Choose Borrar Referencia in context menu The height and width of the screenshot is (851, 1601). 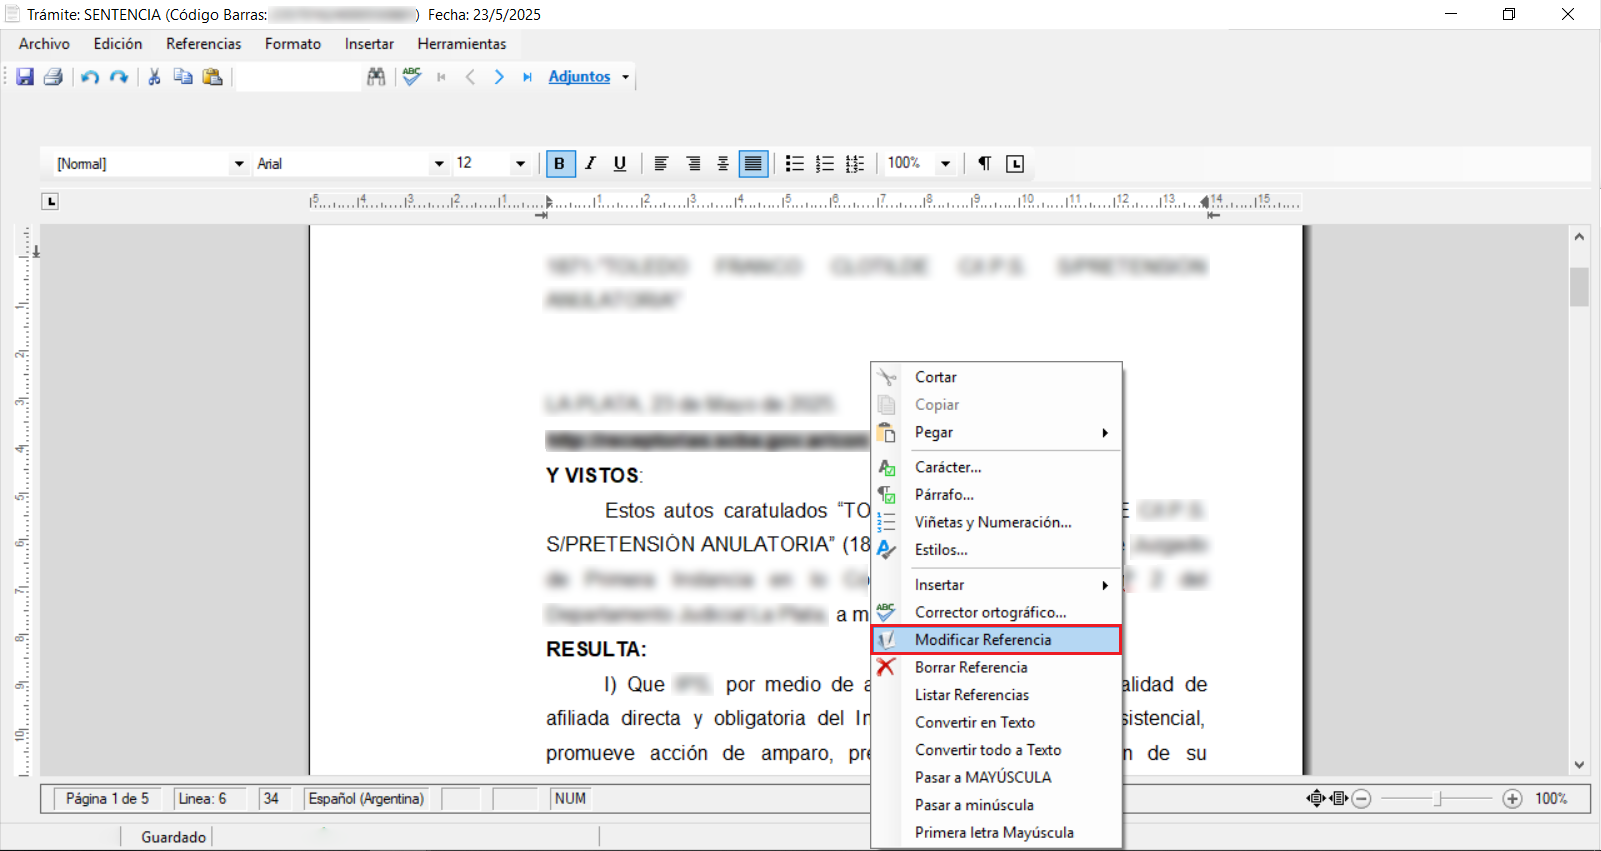coord(971,667)
